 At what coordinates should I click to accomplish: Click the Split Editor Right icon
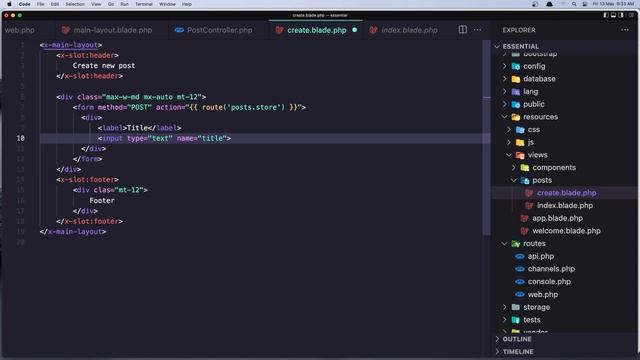[x=462, y=29]
